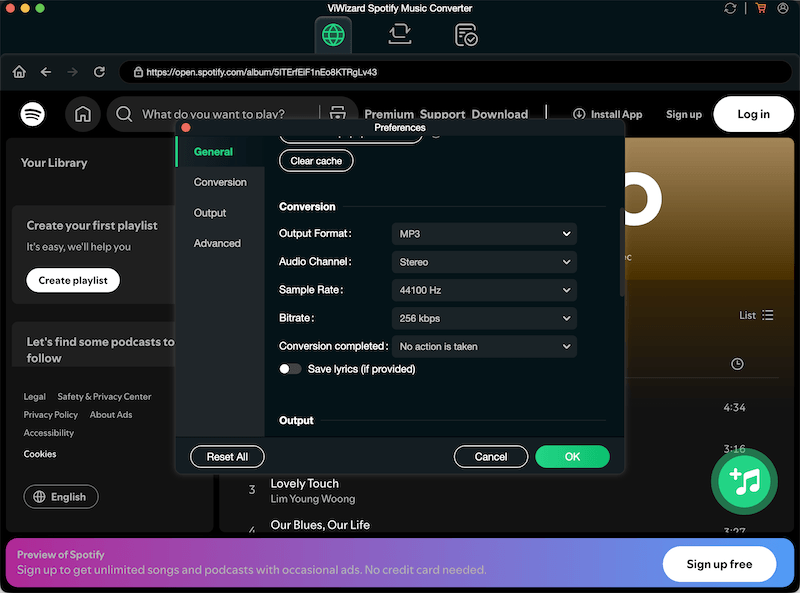Open the About Ads link
This screenshot has width=800, height=593.
[x=111, y=415]
